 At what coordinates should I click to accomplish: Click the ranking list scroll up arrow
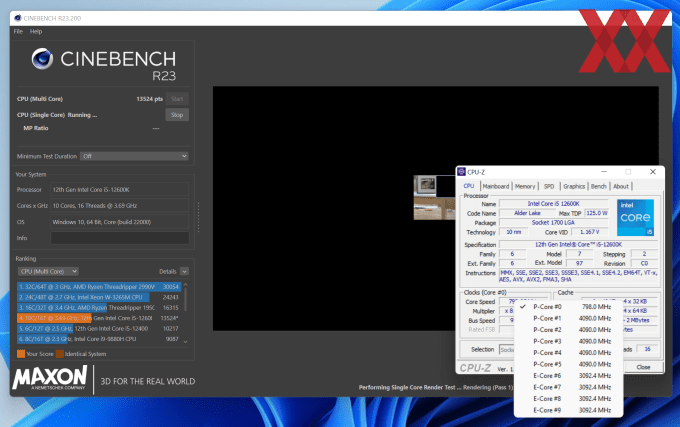pos(186,285)
